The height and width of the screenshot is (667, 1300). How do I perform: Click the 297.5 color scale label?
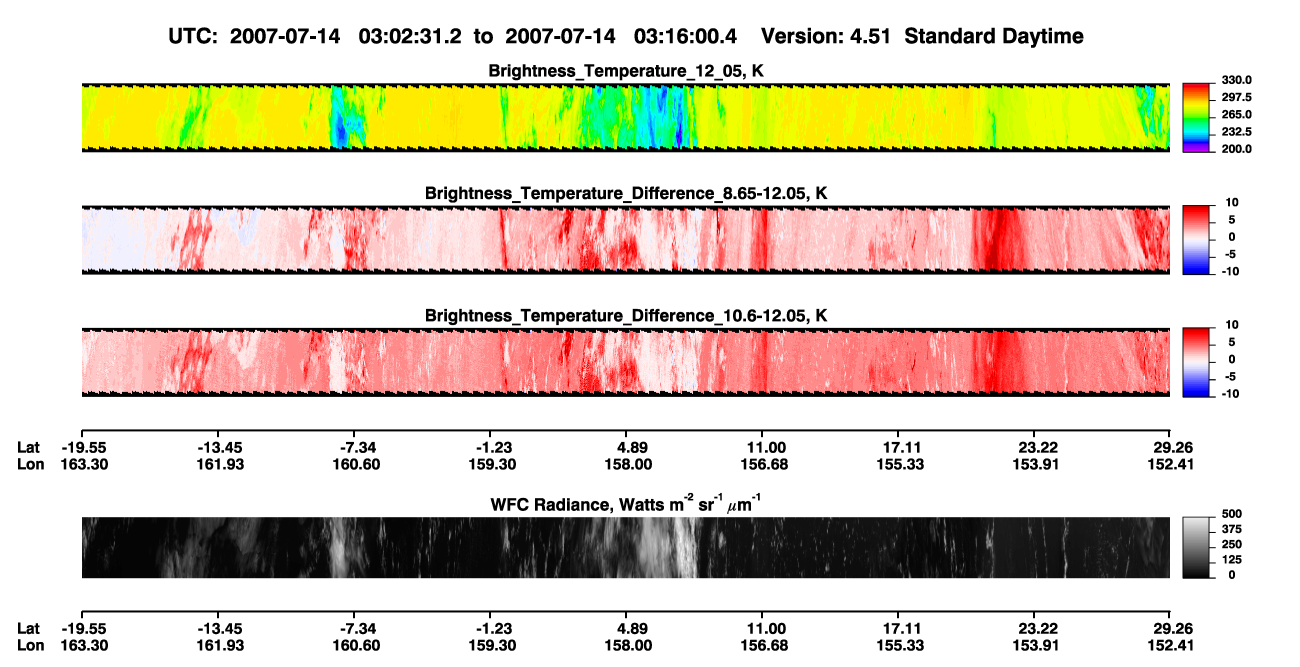click(x=1238, y=98)
